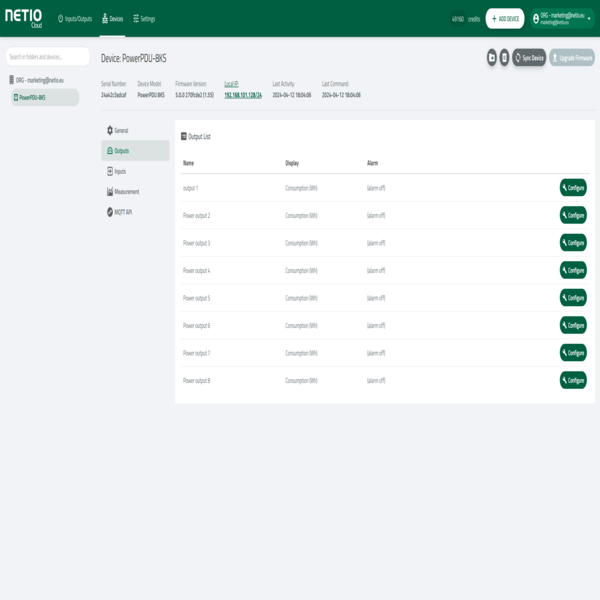Click the trash delete device icon
600x600 pixels.
coord(504,58)
